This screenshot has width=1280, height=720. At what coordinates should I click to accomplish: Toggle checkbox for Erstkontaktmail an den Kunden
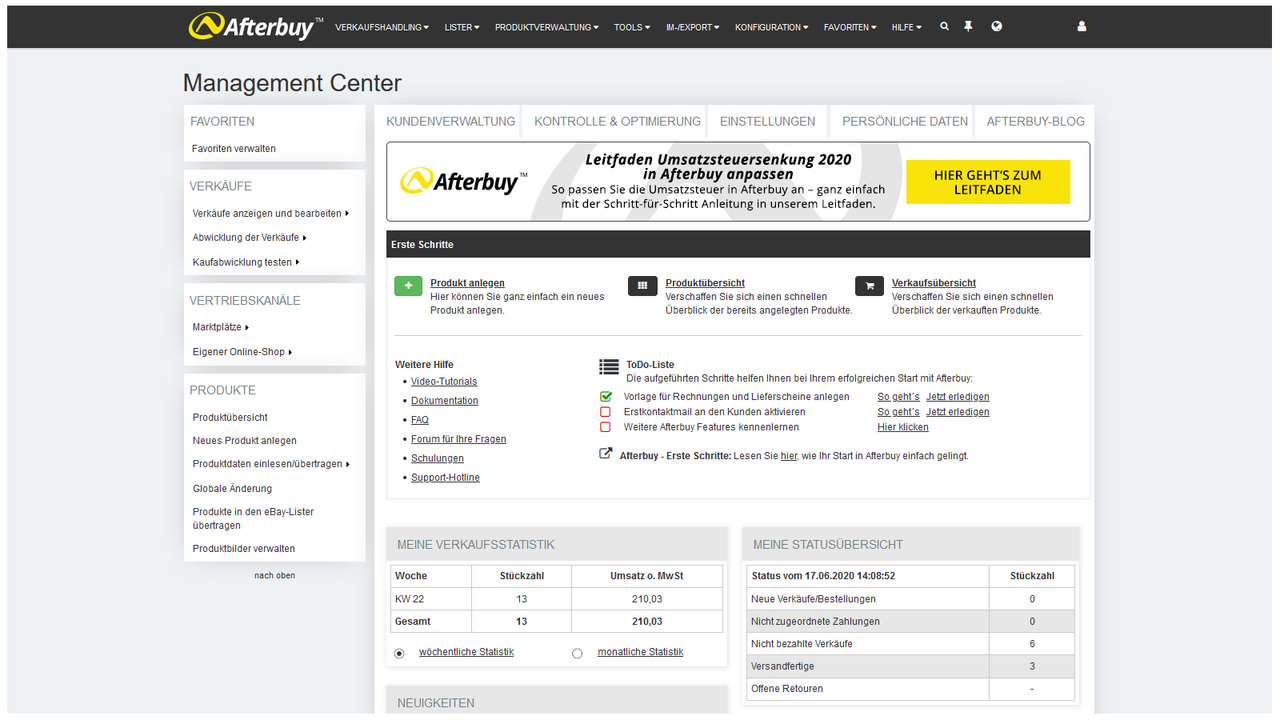(605, 412)
